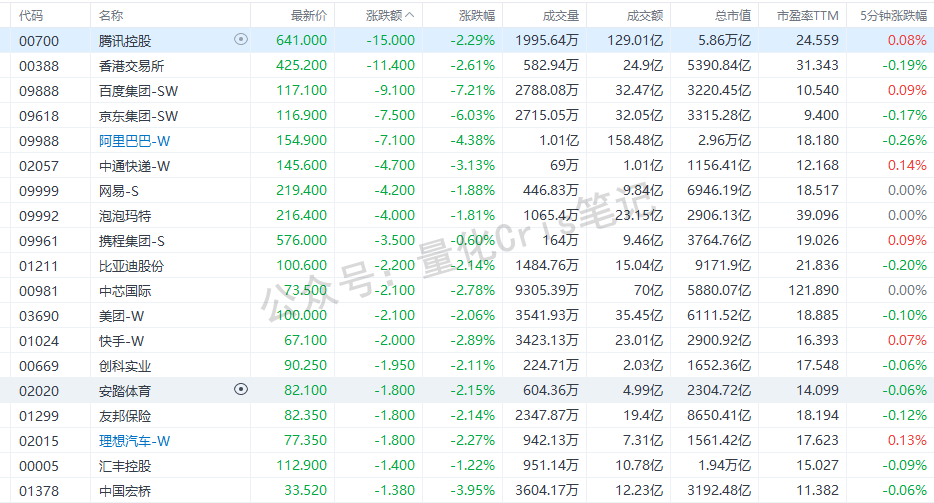934x503 pixels.
Task: Click stock code 09961
Action: [39, 241]
